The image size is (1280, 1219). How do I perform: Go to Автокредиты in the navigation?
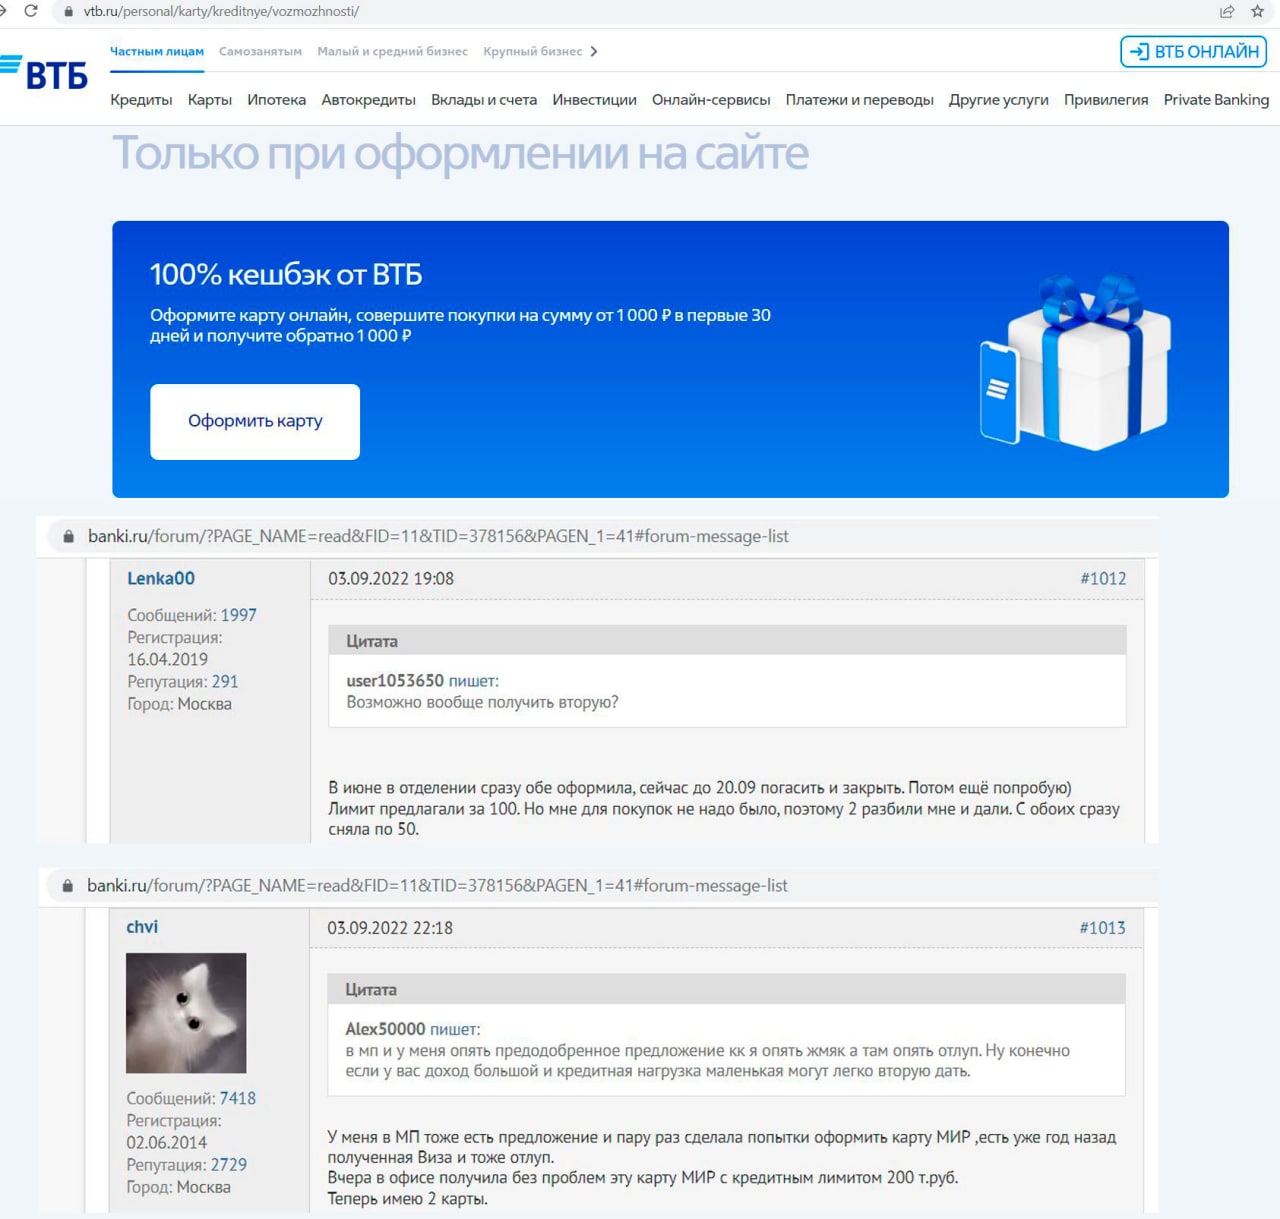[x=369, y=100]
